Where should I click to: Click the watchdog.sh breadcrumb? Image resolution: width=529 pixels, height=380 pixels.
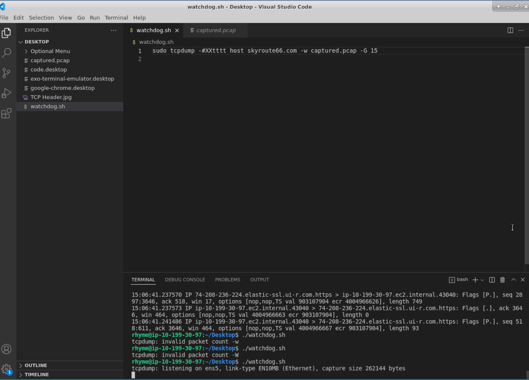[x=156, y=42]
